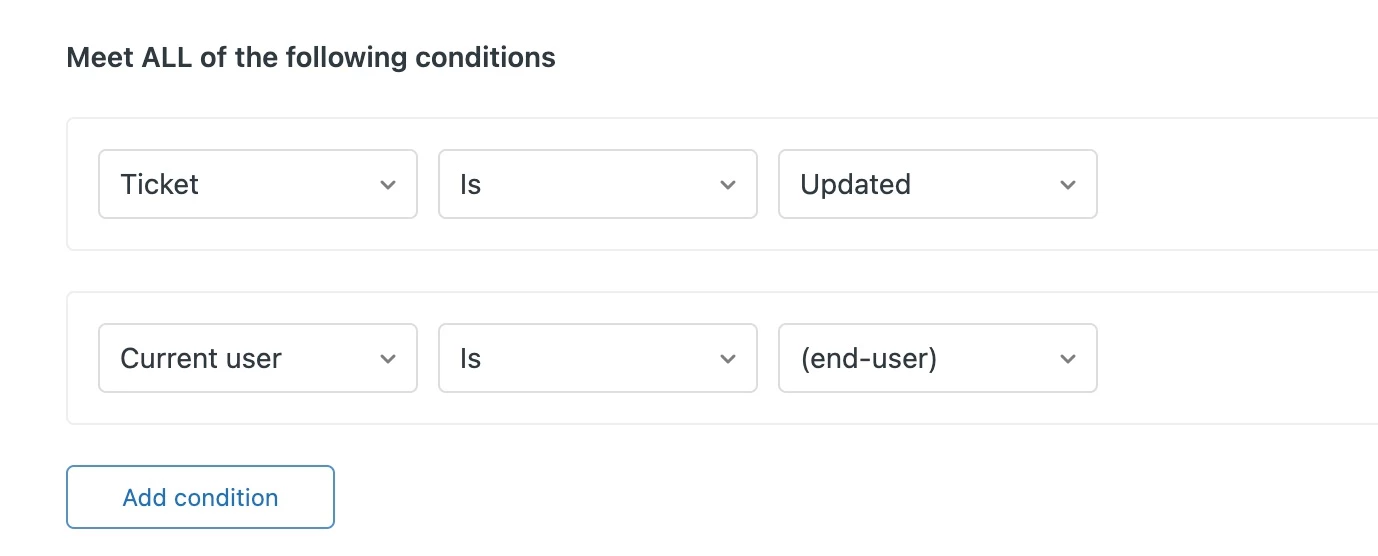Click the Add condition button
Screen dimensions: 1378x556
(x=200, y=497)
